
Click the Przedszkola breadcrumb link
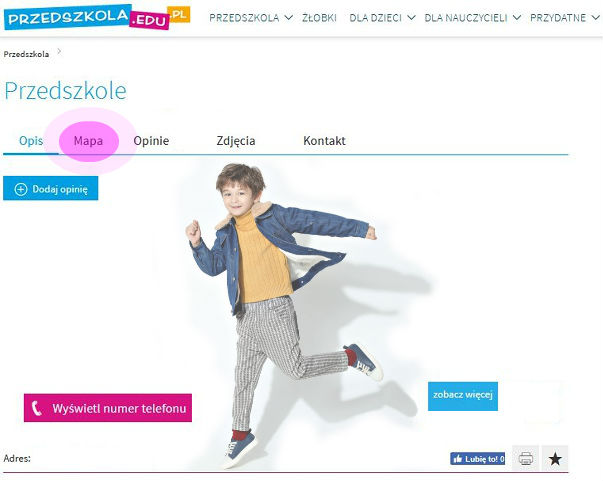click(x=26, y=54)
